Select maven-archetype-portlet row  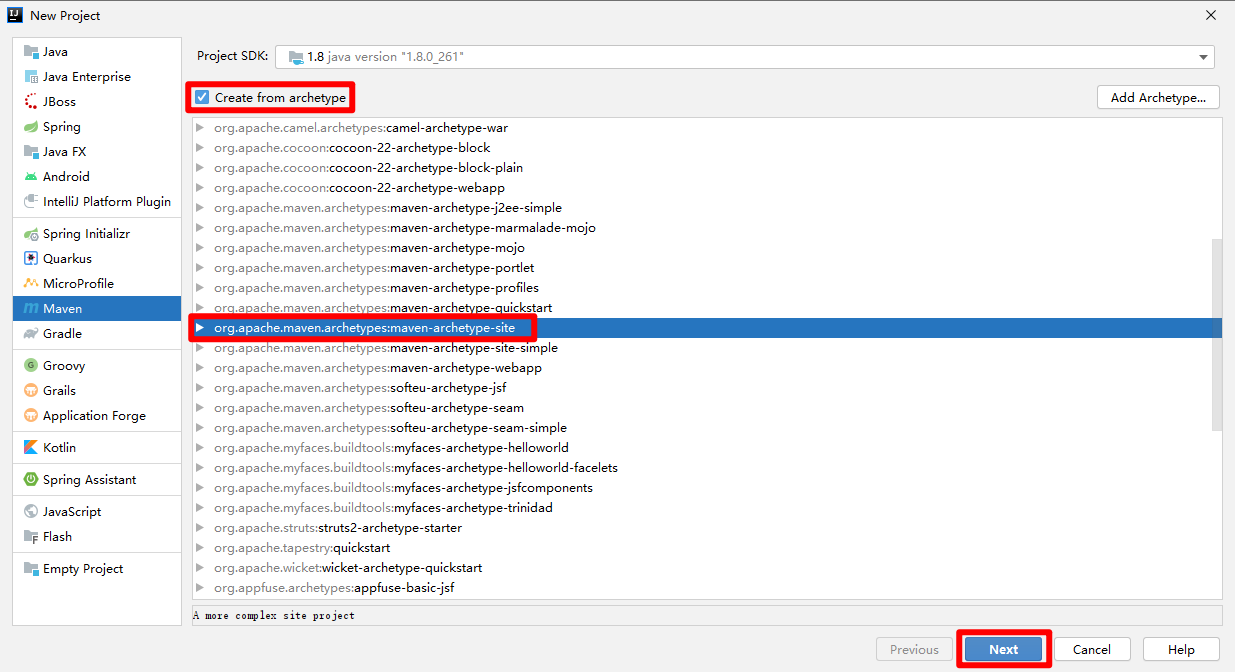tap(701, 268)
